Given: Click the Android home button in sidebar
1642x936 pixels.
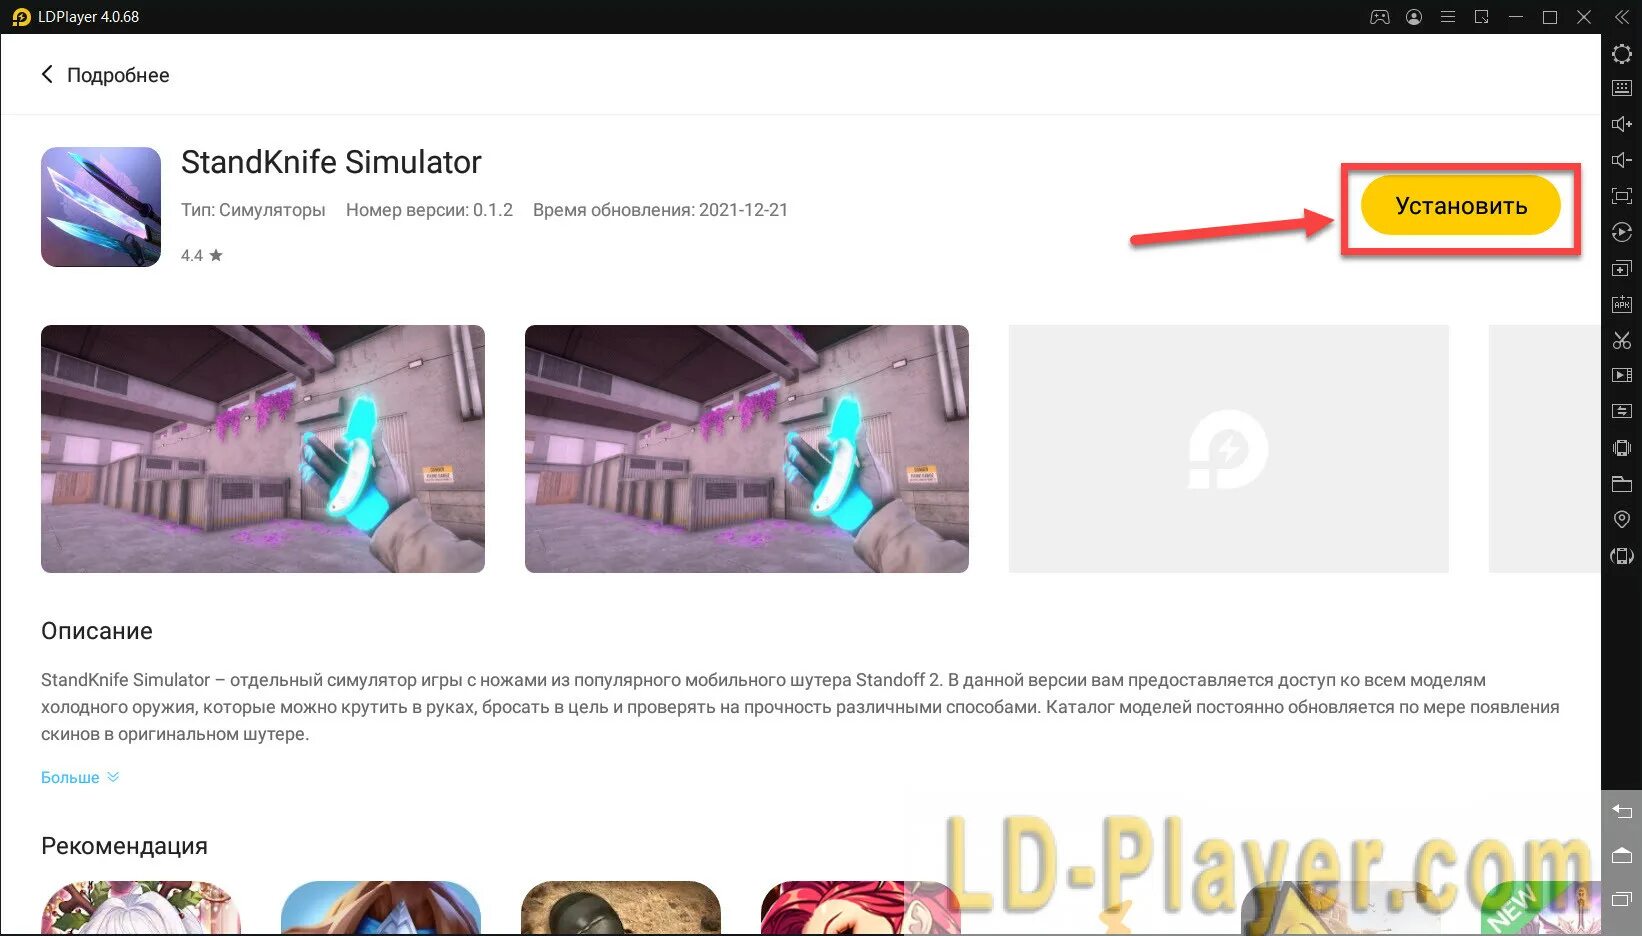Looking at the screenshot, I should point(1622,855).
